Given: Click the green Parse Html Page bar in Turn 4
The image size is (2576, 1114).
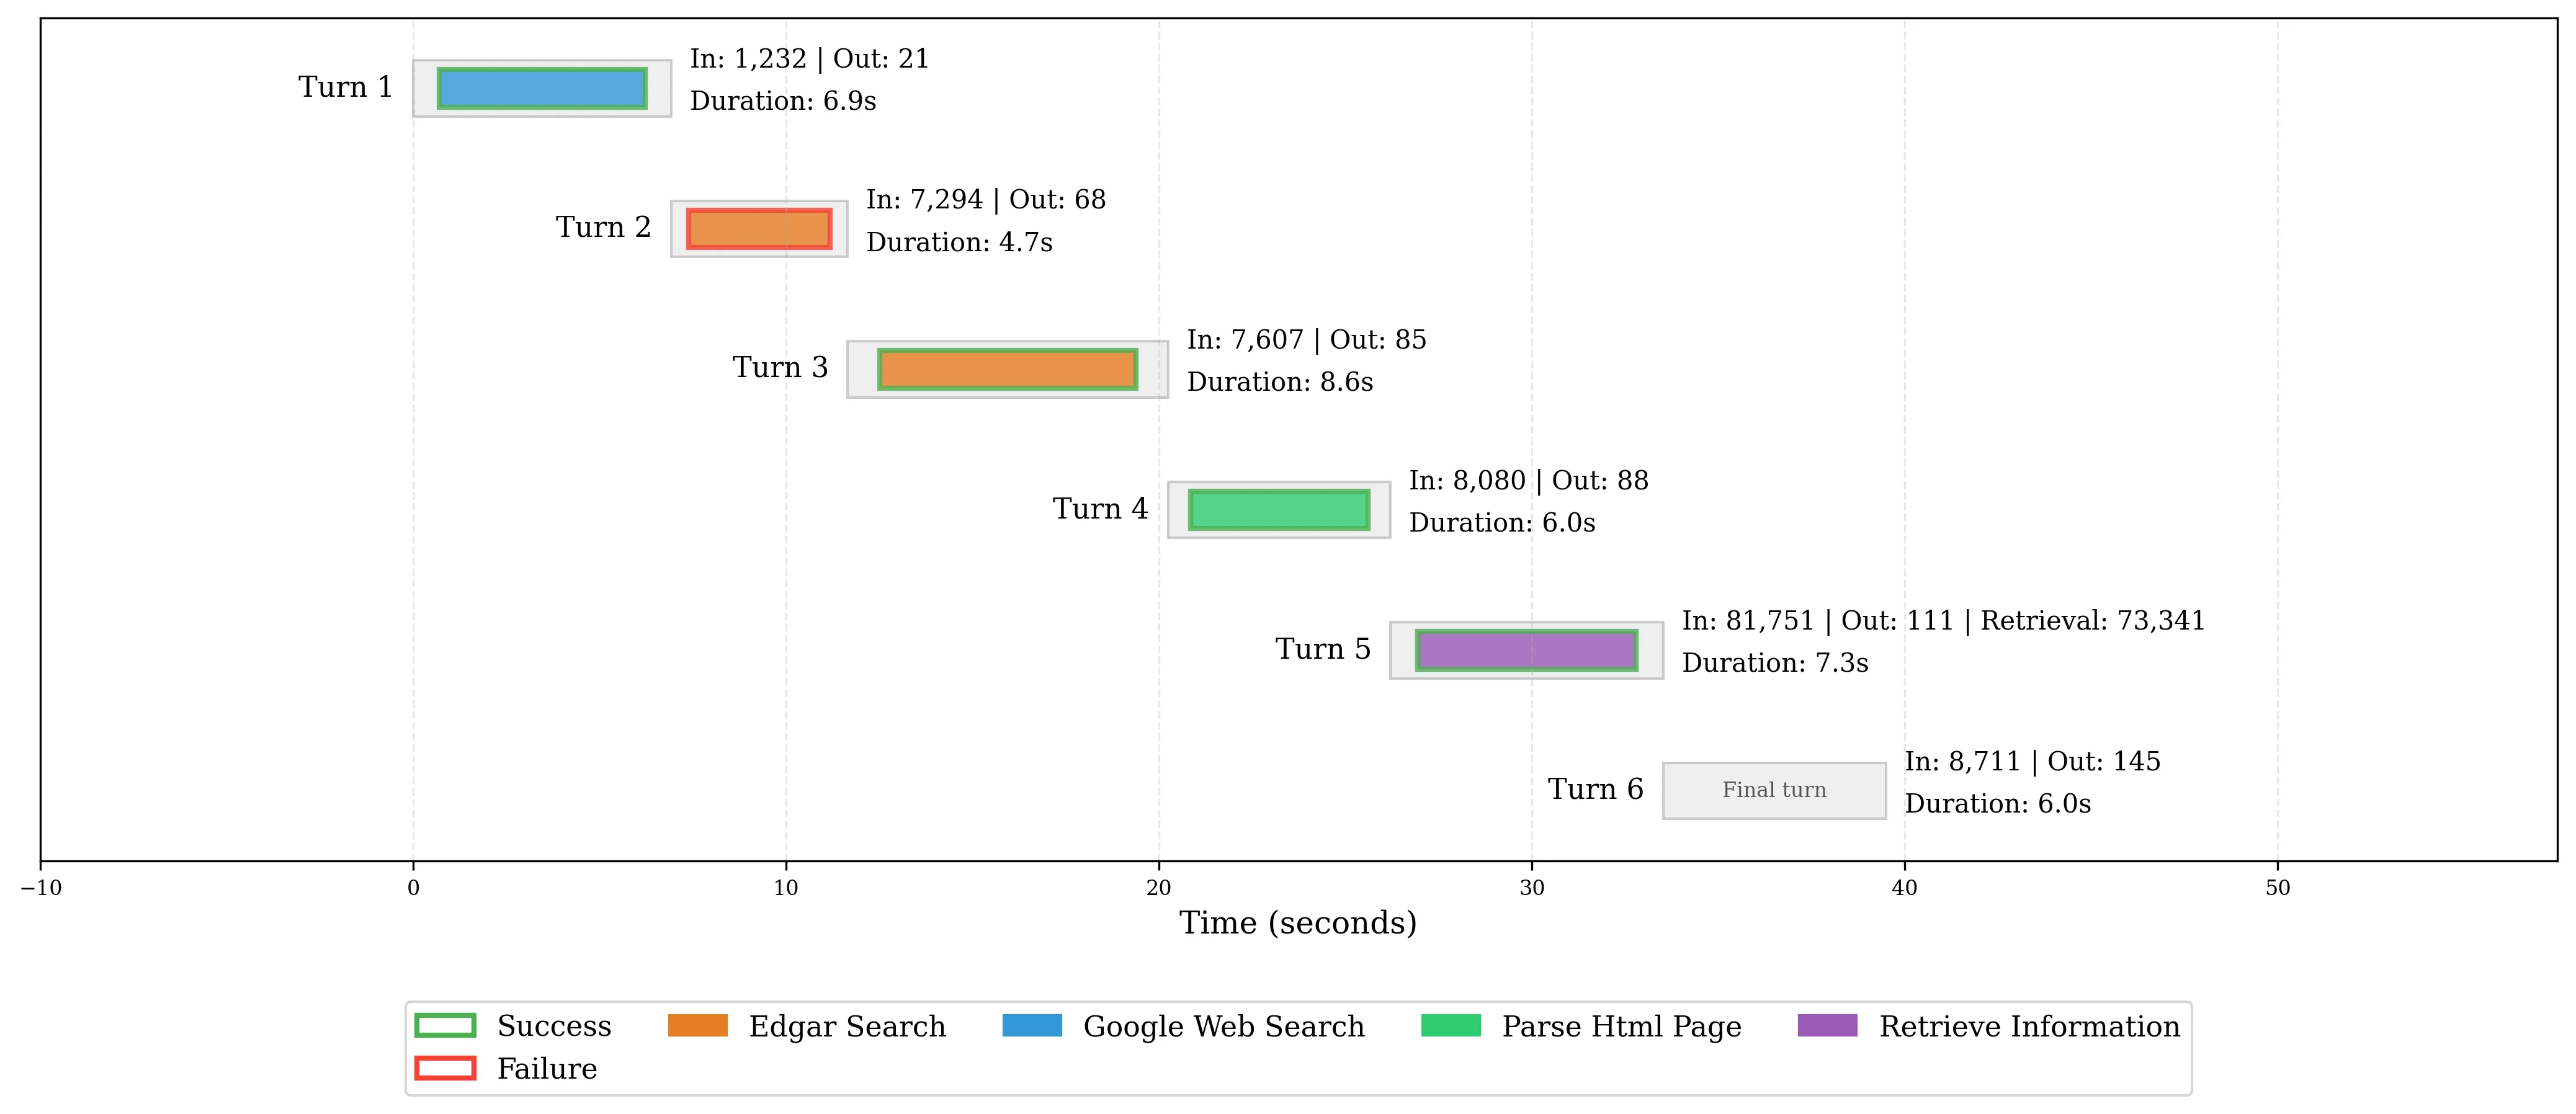Looking at the screenshot, I should pyautogui.click(x=1279, y=510).
